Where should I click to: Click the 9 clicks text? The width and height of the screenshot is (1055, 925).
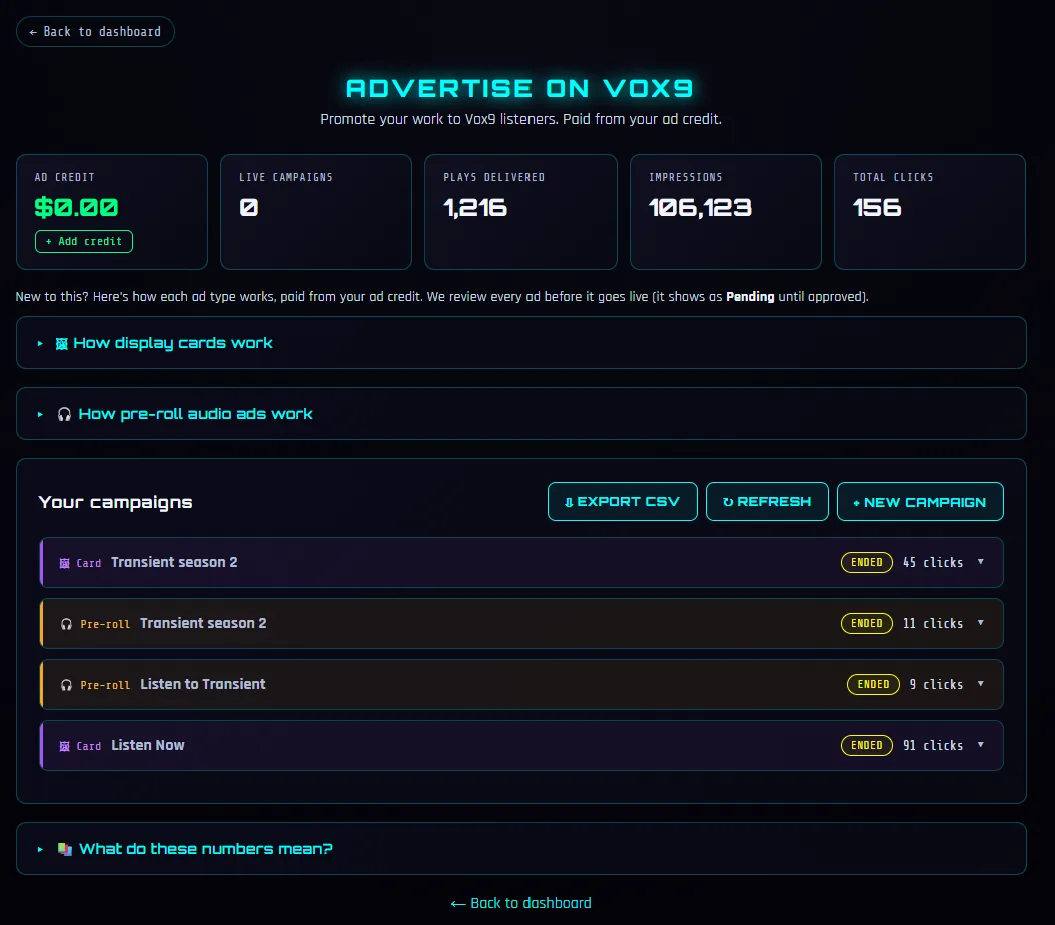pyautogui.click(x=936, y=684)
